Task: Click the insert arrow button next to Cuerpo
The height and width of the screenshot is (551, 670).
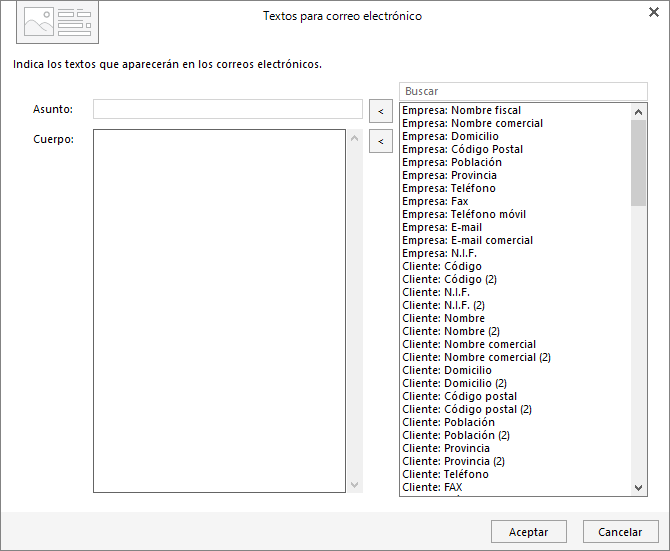Action: 381,141
